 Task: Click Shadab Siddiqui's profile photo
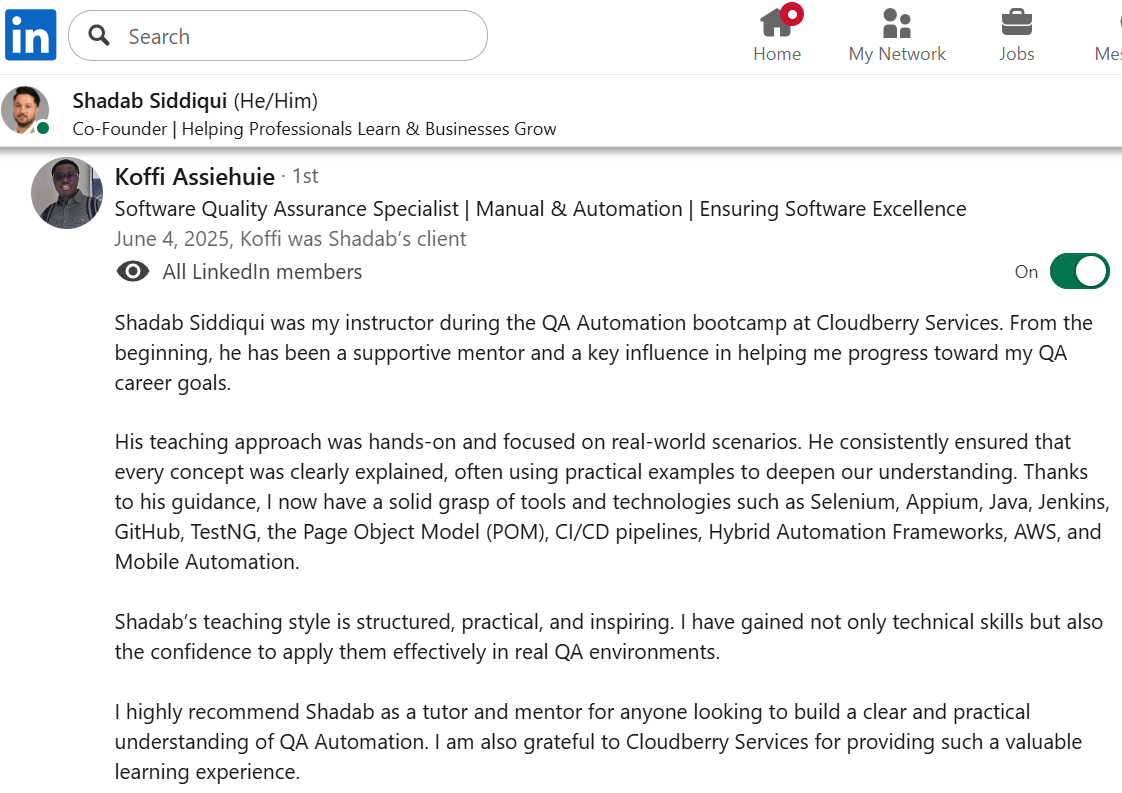25,110
